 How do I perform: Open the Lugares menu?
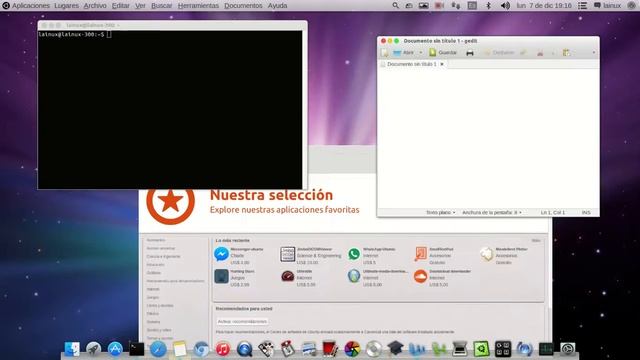coord(67,6)
